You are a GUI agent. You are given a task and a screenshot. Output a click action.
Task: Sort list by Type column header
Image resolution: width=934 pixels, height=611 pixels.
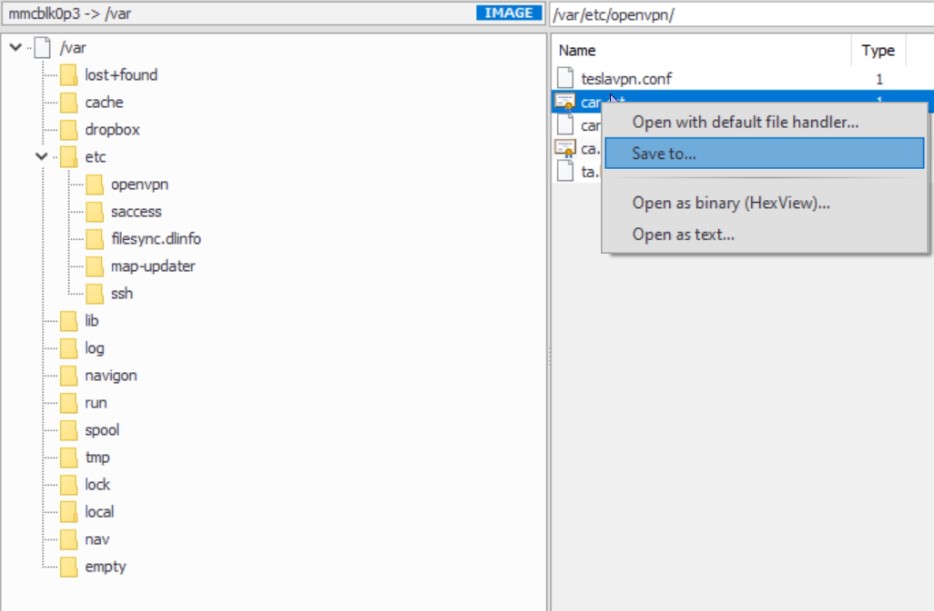(877, 50)
